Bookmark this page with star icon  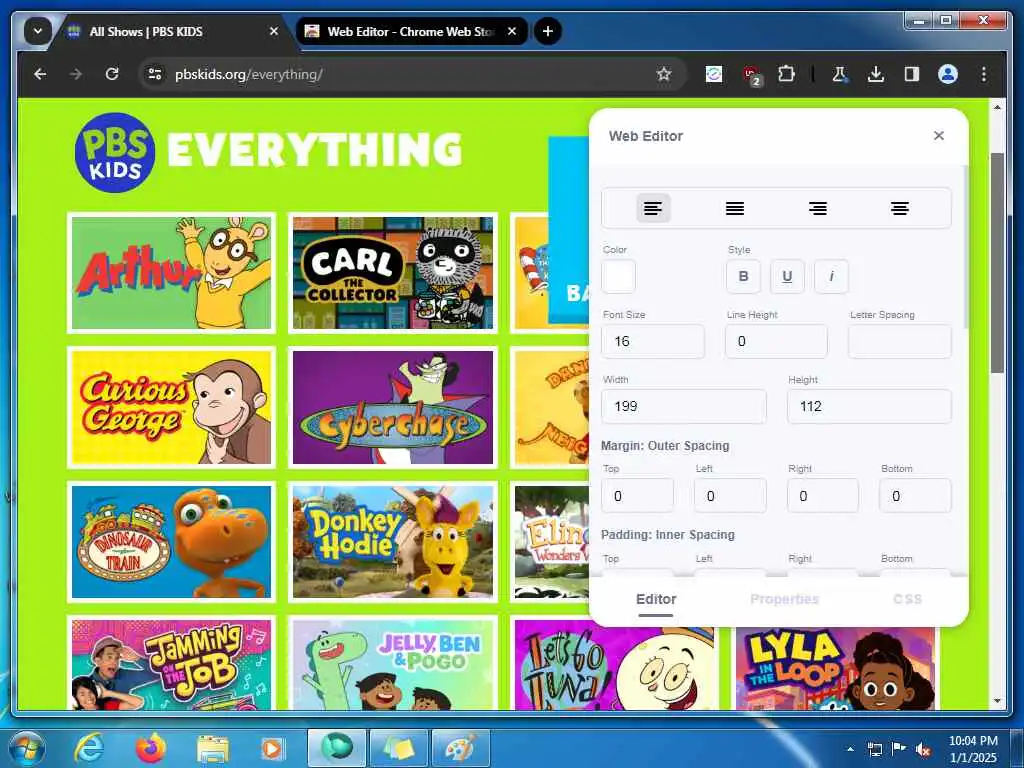(x=664, y=74)
